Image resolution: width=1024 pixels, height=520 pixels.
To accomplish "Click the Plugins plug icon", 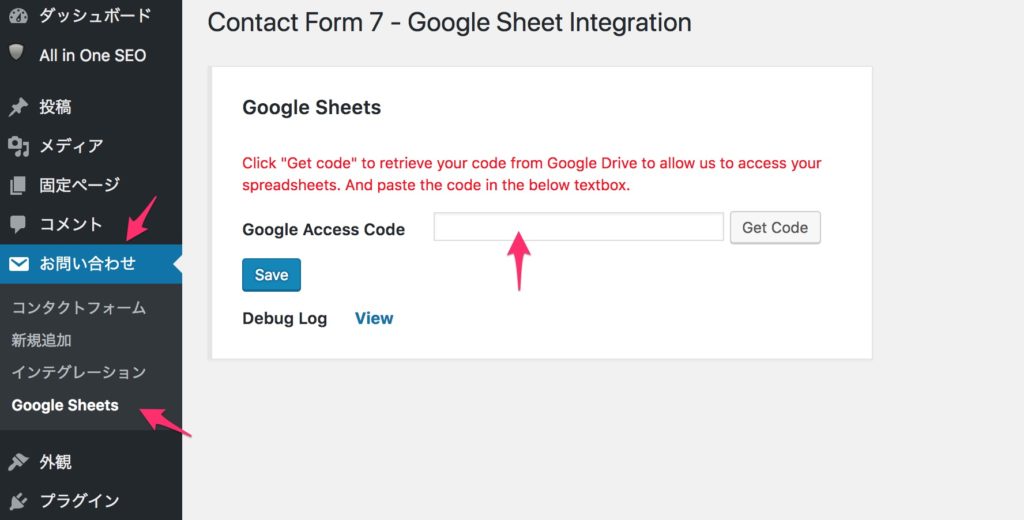I will [x=18, y=500].
